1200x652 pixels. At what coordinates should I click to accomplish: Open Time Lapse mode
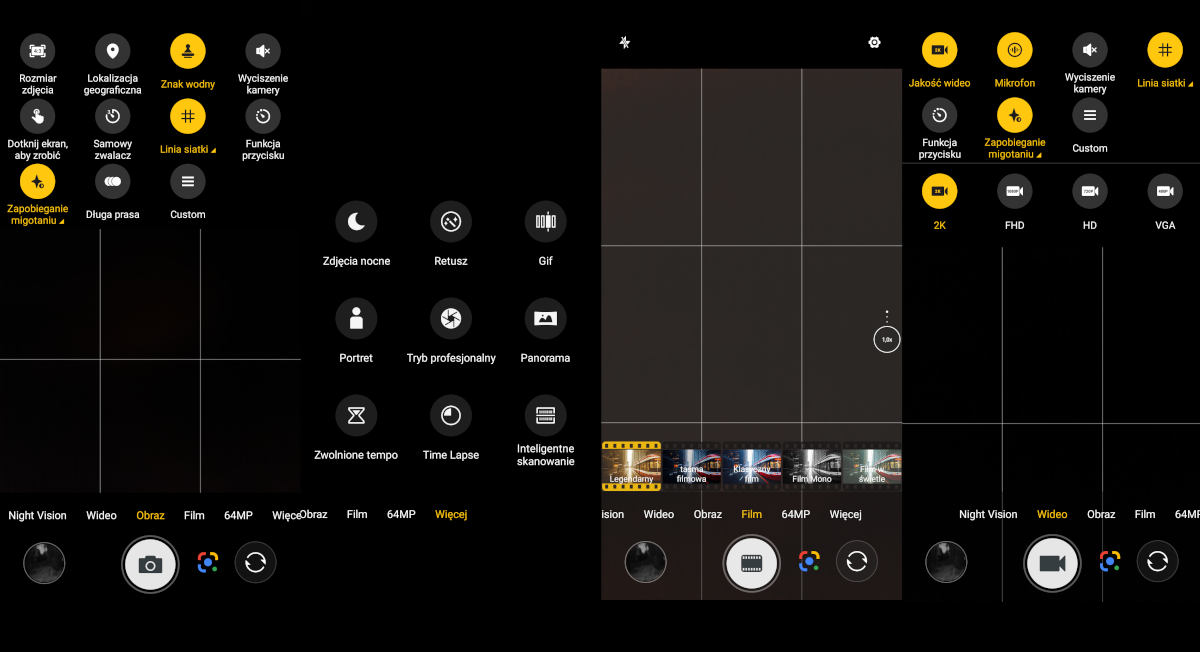coord(451,416)
